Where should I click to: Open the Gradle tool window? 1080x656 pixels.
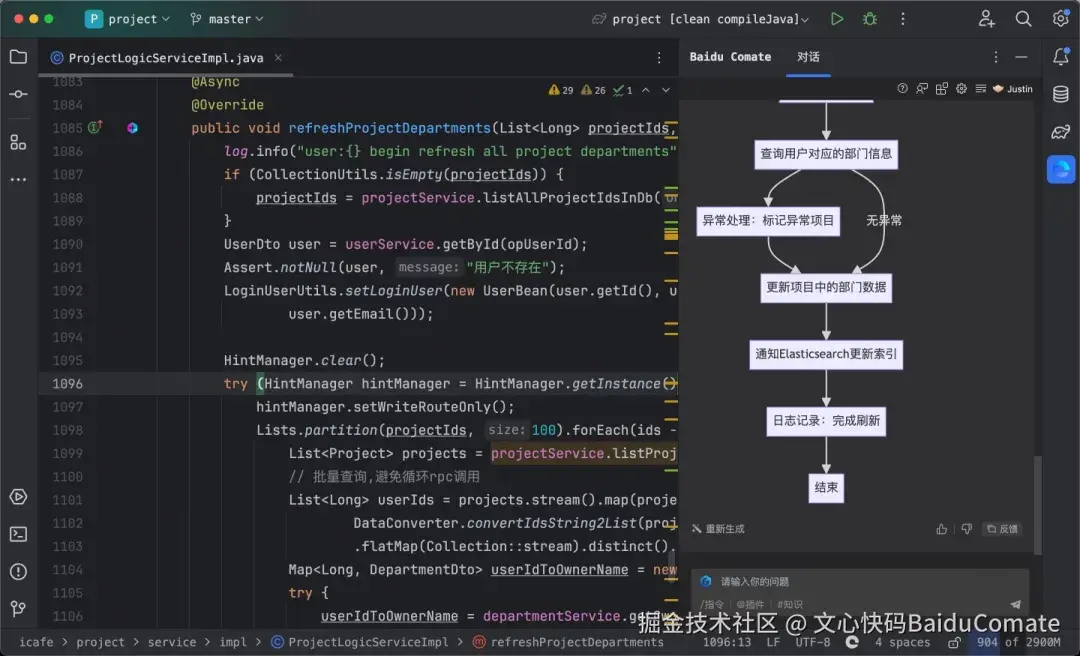pos(1061,131)
